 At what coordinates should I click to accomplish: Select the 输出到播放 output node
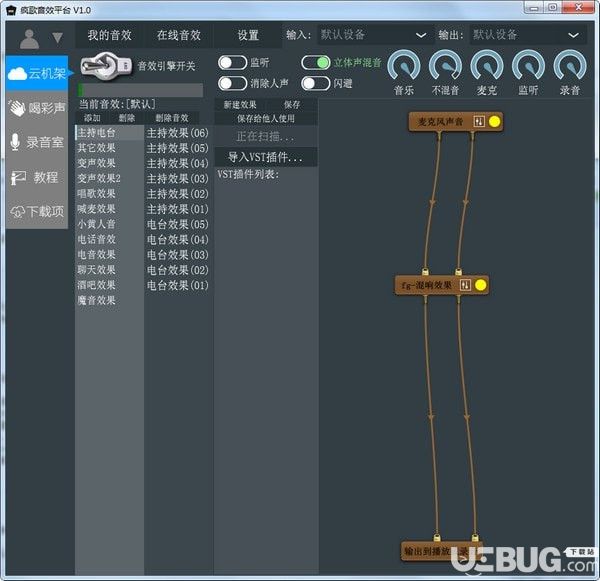click(441, 551)
